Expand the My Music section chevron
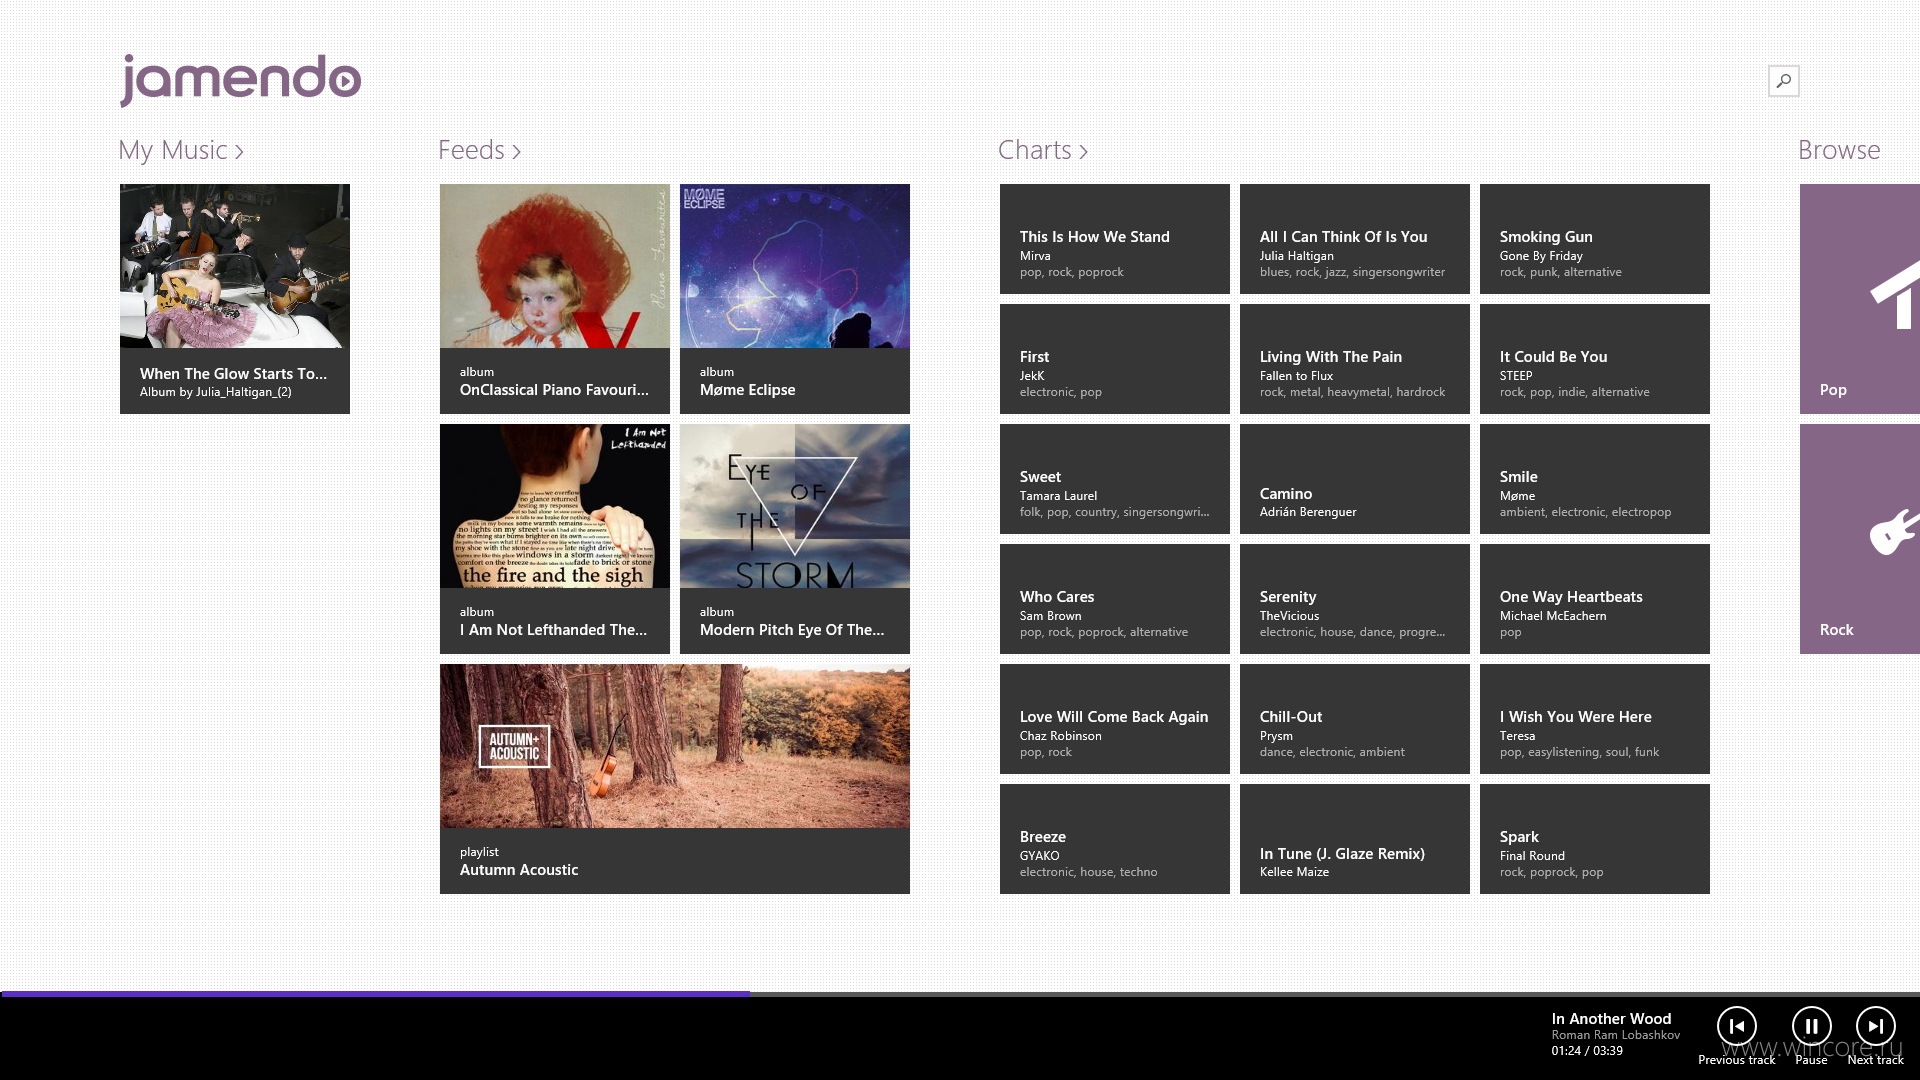1920x1080 pixels. [239, 151]
